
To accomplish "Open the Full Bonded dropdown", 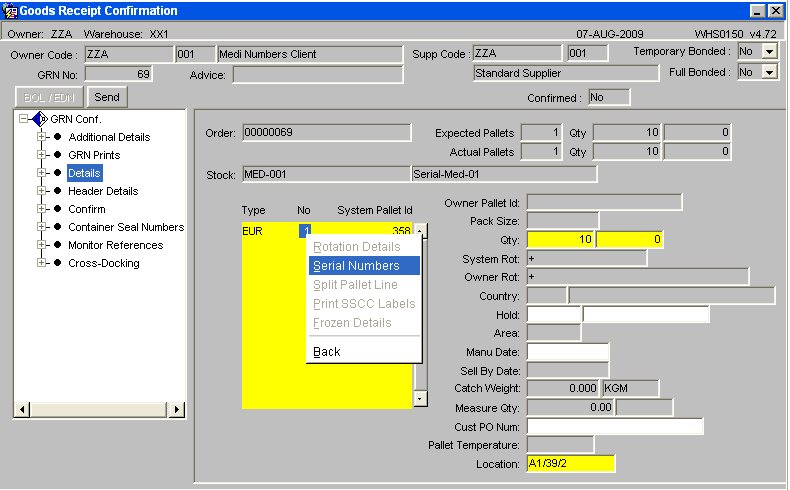I will point(769,73).
